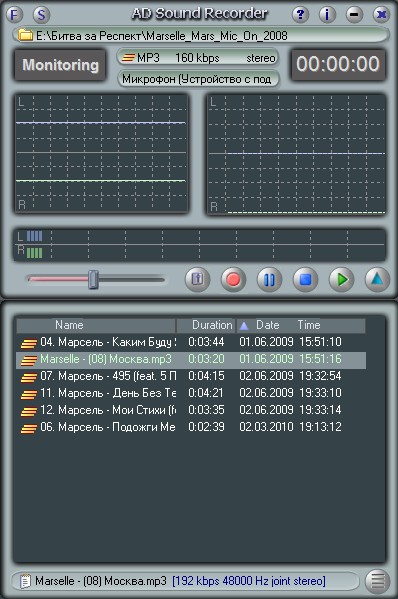
Task: Pause using the blue Pause button
Action: (x=269, y=279)
